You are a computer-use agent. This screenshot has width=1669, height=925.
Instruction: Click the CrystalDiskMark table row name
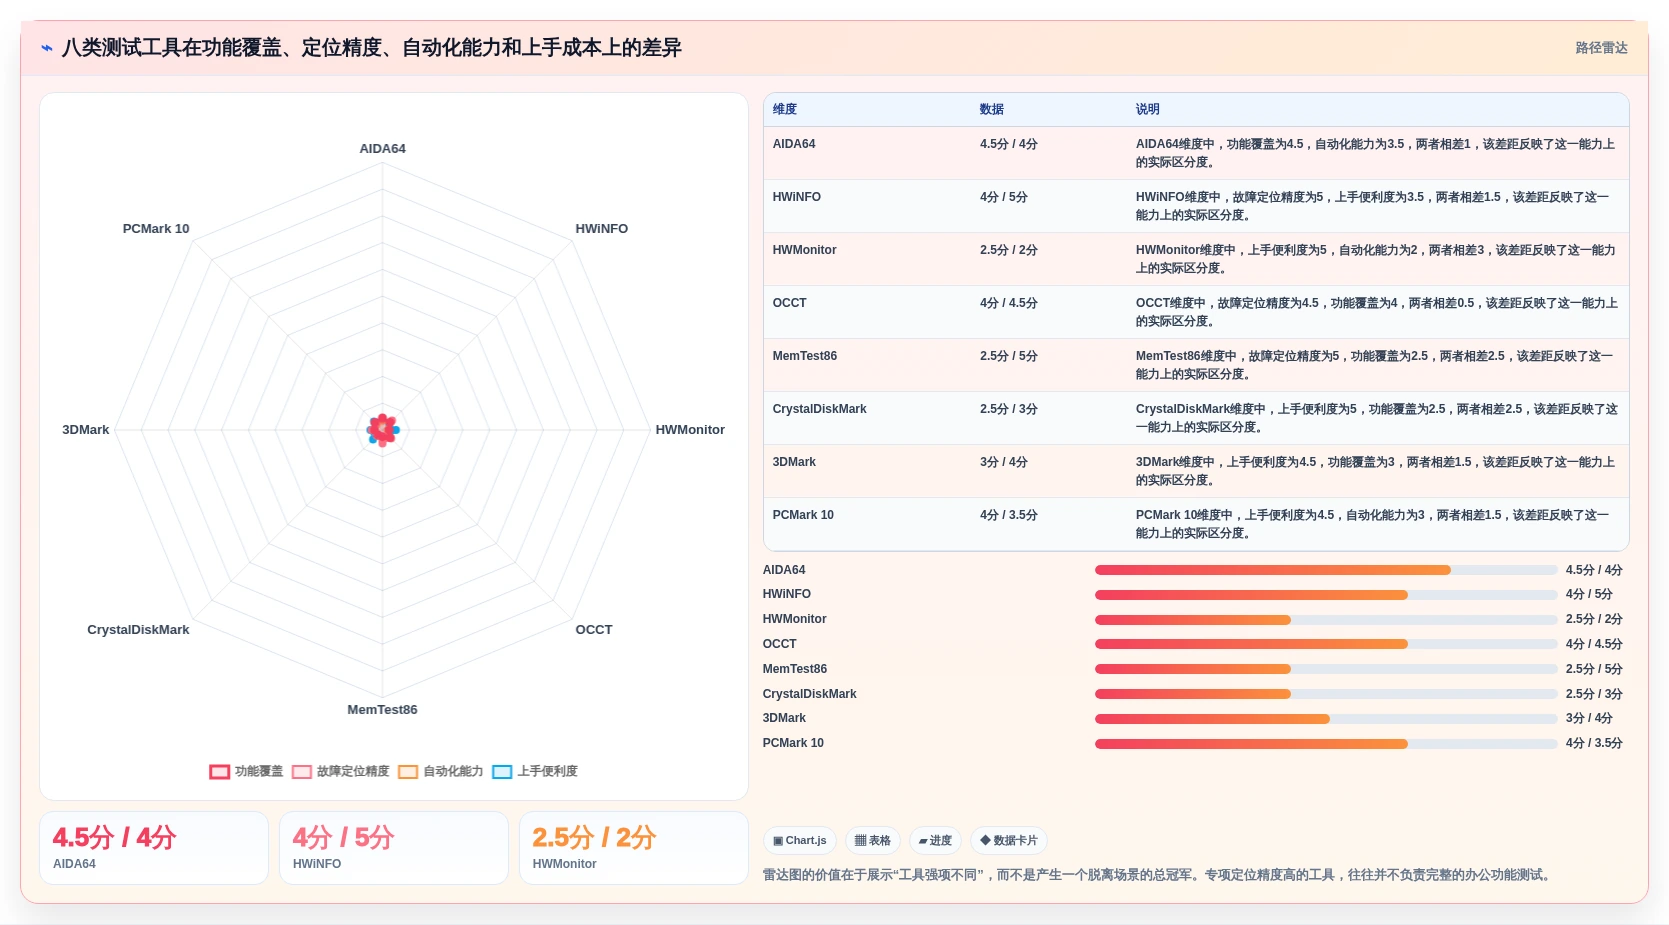point(820,409)
